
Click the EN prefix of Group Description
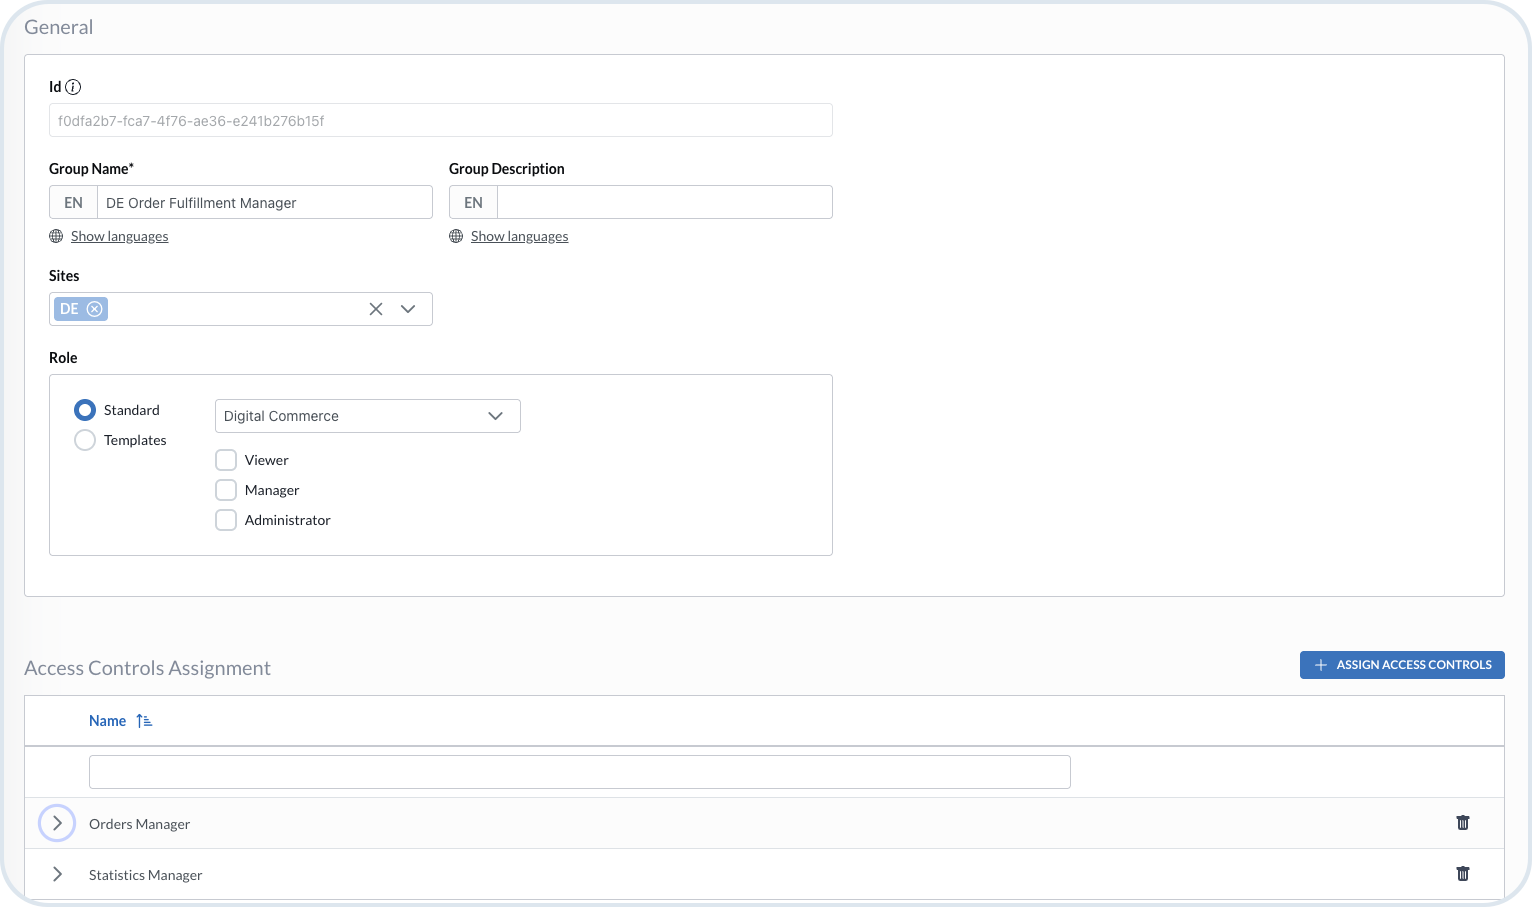tap(473, 202)
